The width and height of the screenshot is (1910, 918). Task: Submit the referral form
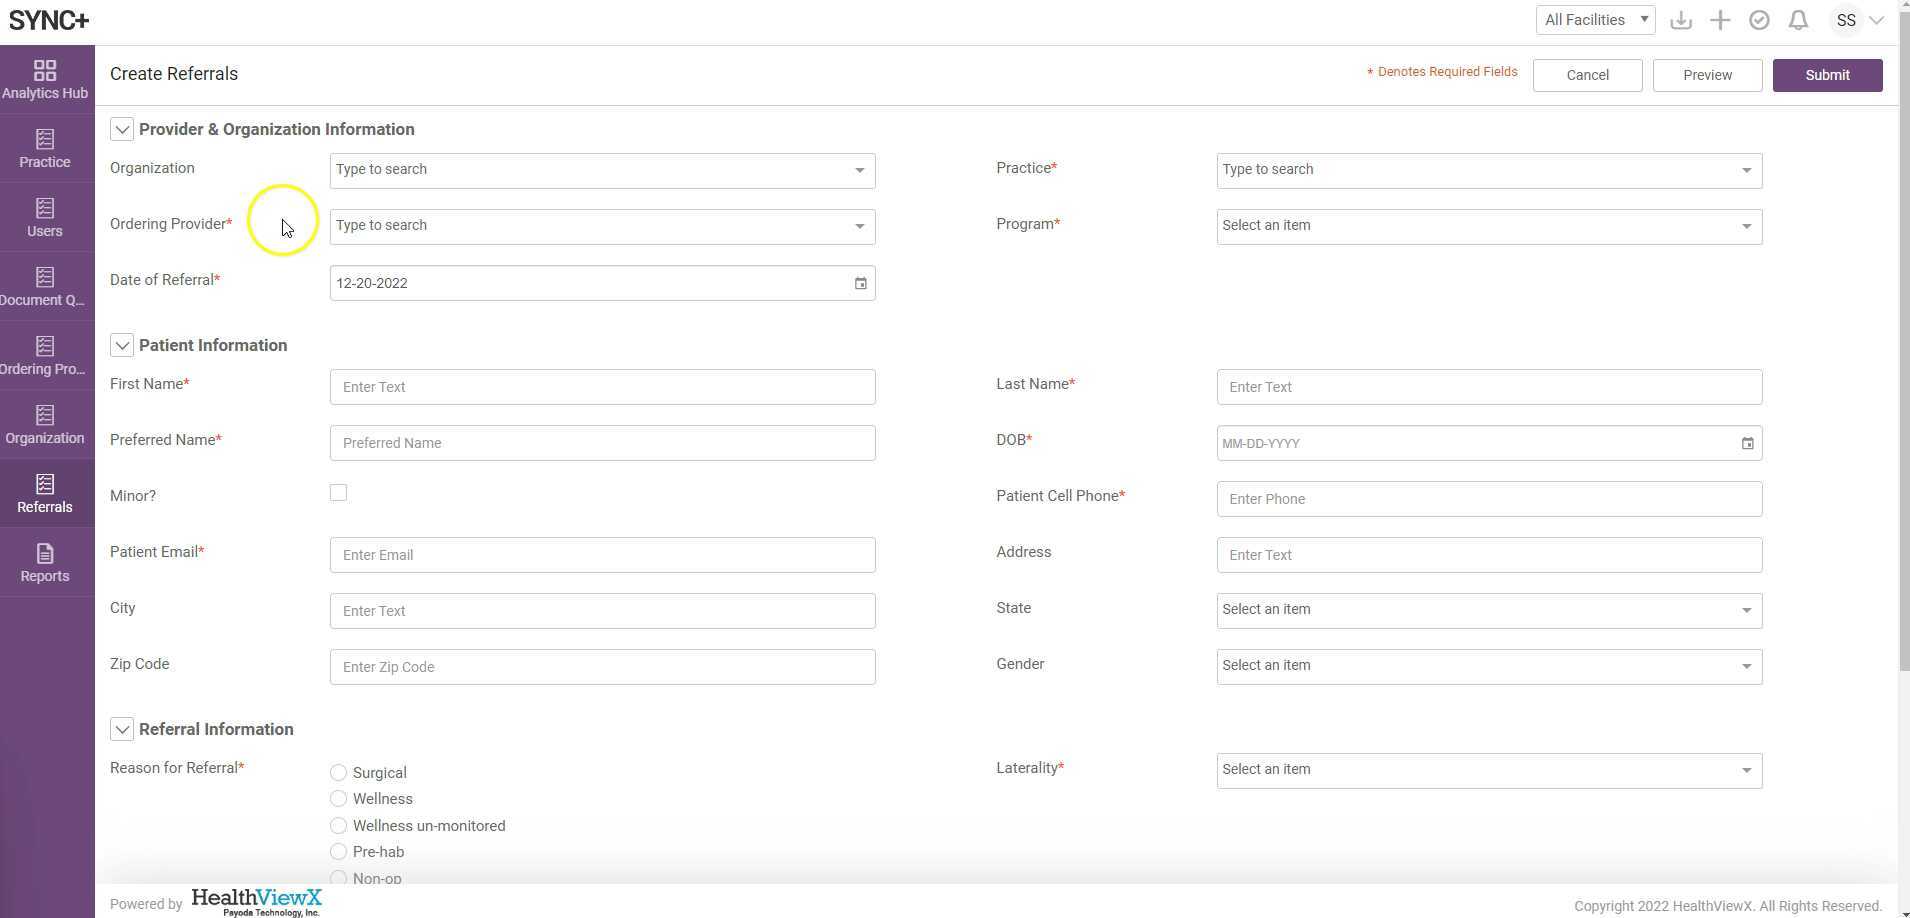[x=1827, y=76]
